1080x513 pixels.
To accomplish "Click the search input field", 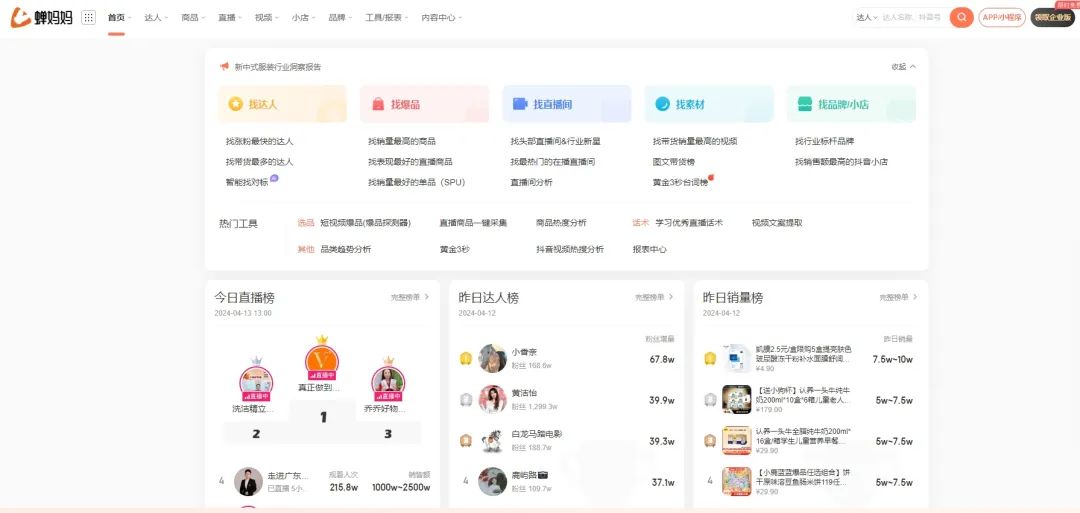I will click(x=913, y=18).
